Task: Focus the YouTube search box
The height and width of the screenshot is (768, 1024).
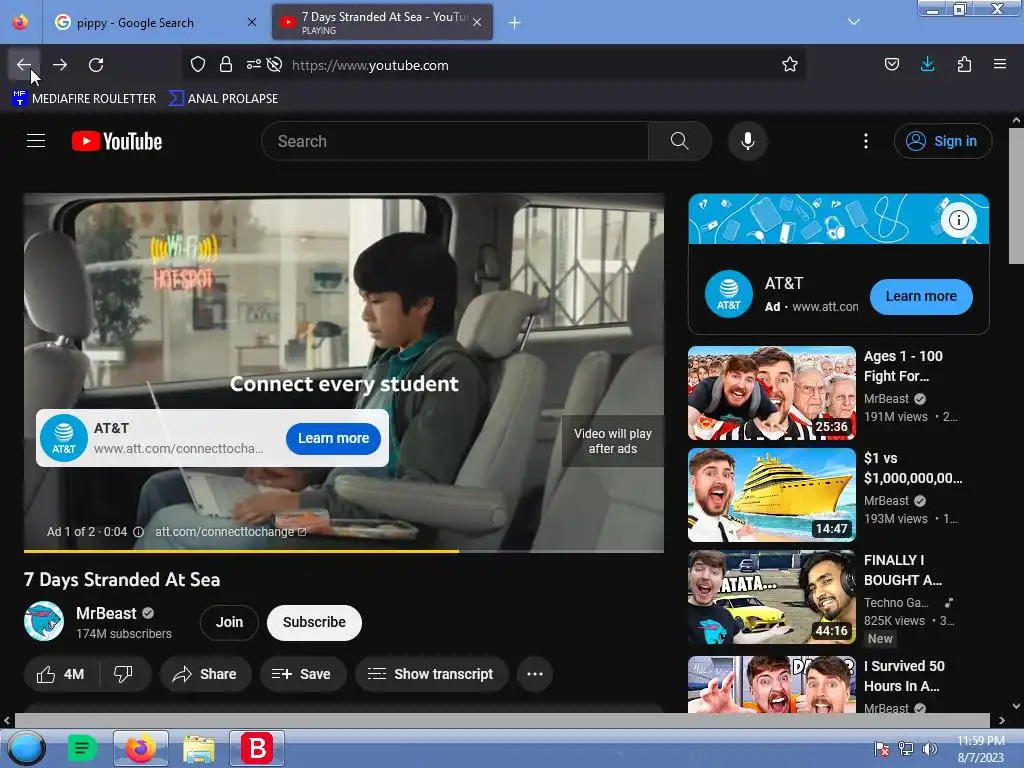Action: pyautogui.click(x=455, y=141)
